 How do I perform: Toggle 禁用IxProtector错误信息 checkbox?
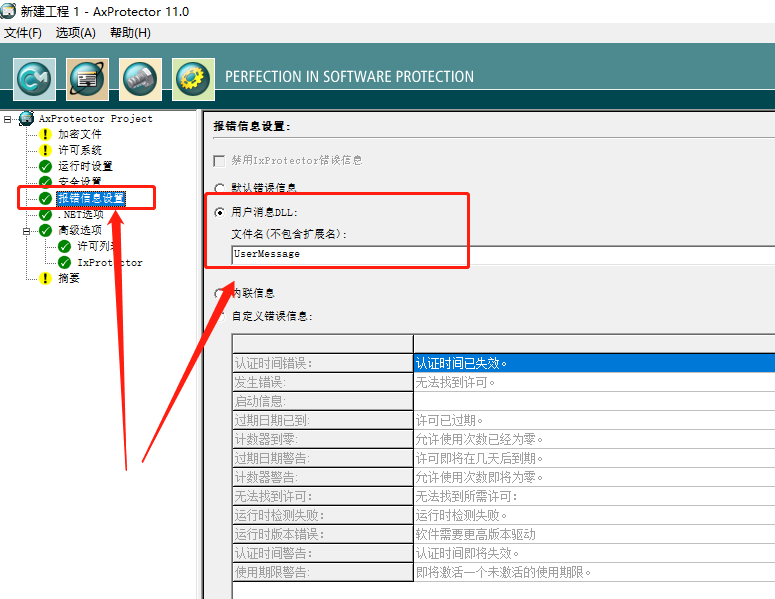tap(219, 161)
